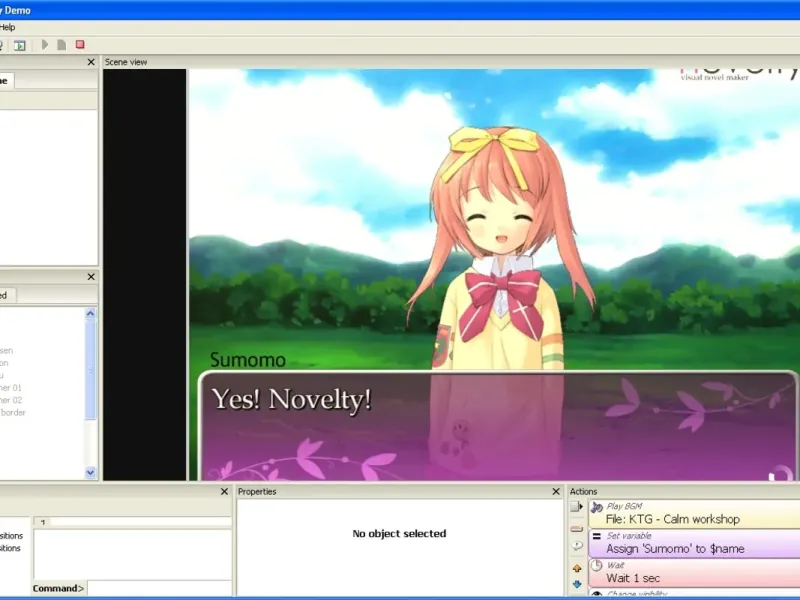The image size is (800, 600).
Task: Select the Wait 1 sec action
Action: 694,573
